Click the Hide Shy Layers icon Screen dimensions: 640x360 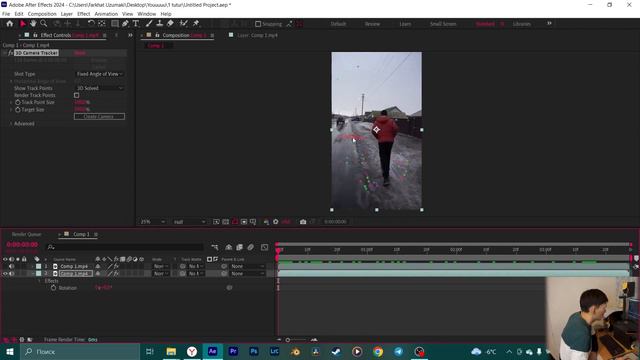pos(229,247)
